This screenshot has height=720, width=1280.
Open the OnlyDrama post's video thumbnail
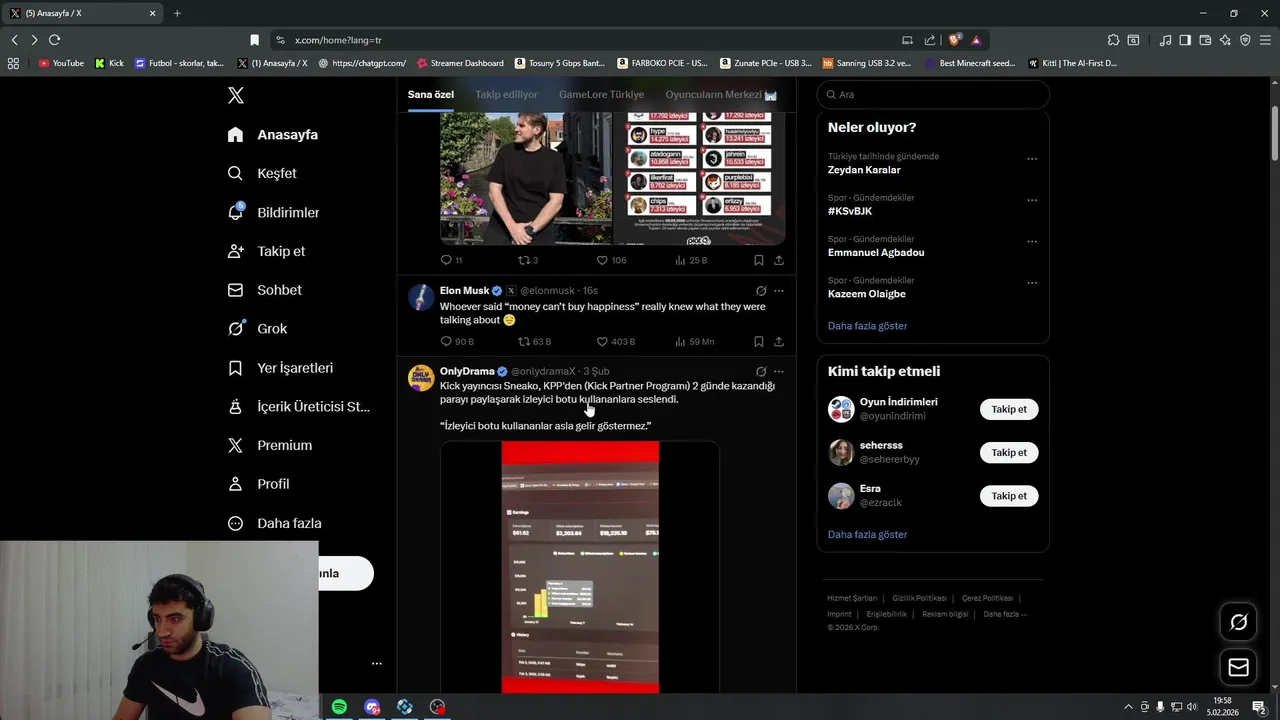[x=580, y=567]
